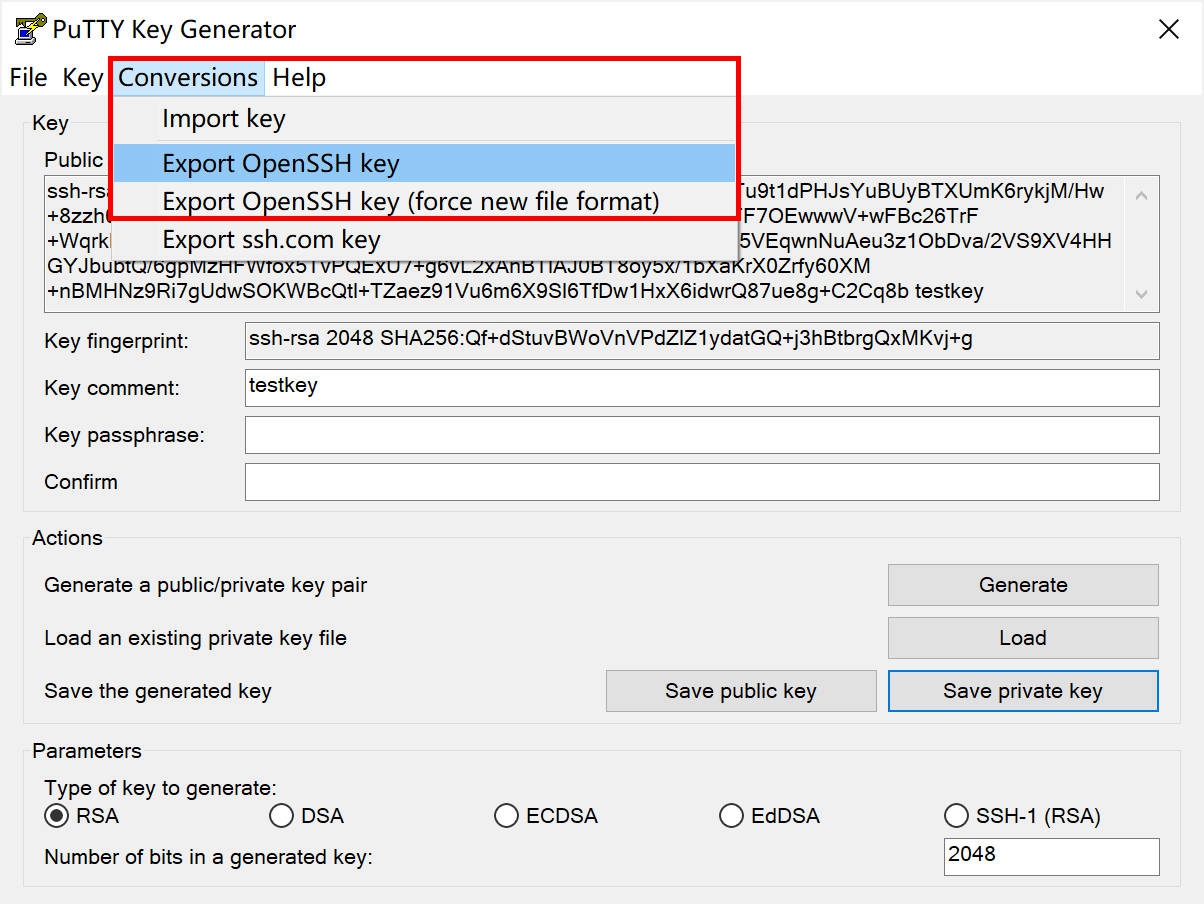The width and height of the screenshot is (1204, 904).
Task: Select the DSA key type
Action: 307,816
